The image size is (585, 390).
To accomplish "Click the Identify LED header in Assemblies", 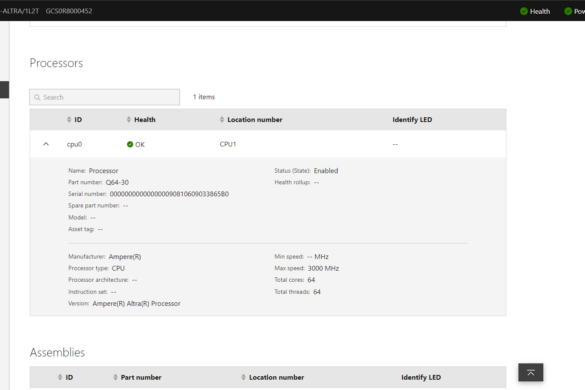I will (421, 377).
